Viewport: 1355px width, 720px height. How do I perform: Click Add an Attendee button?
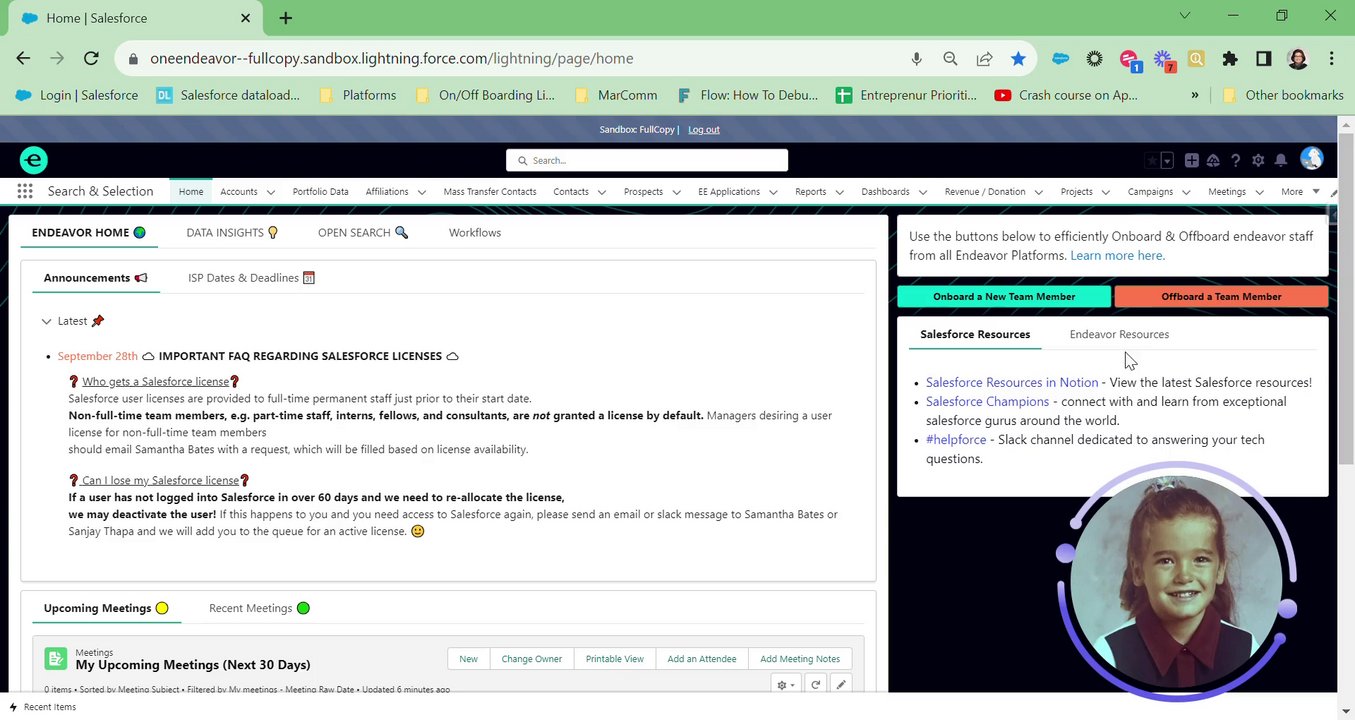point(702,659)
